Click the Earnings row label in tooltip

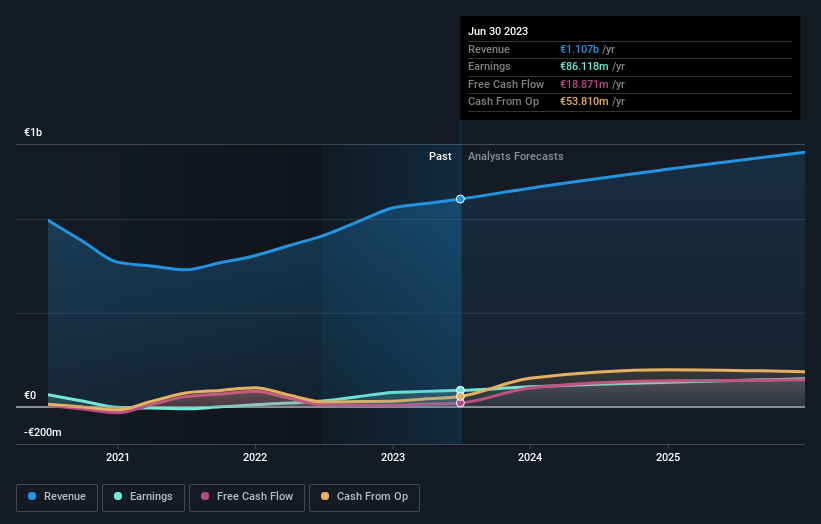pos(489,66)
